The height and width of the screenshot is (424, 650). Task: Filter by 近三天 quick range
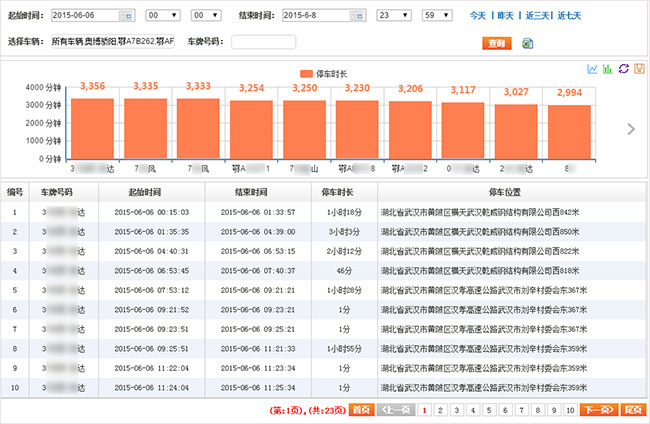tap(537, 16)
